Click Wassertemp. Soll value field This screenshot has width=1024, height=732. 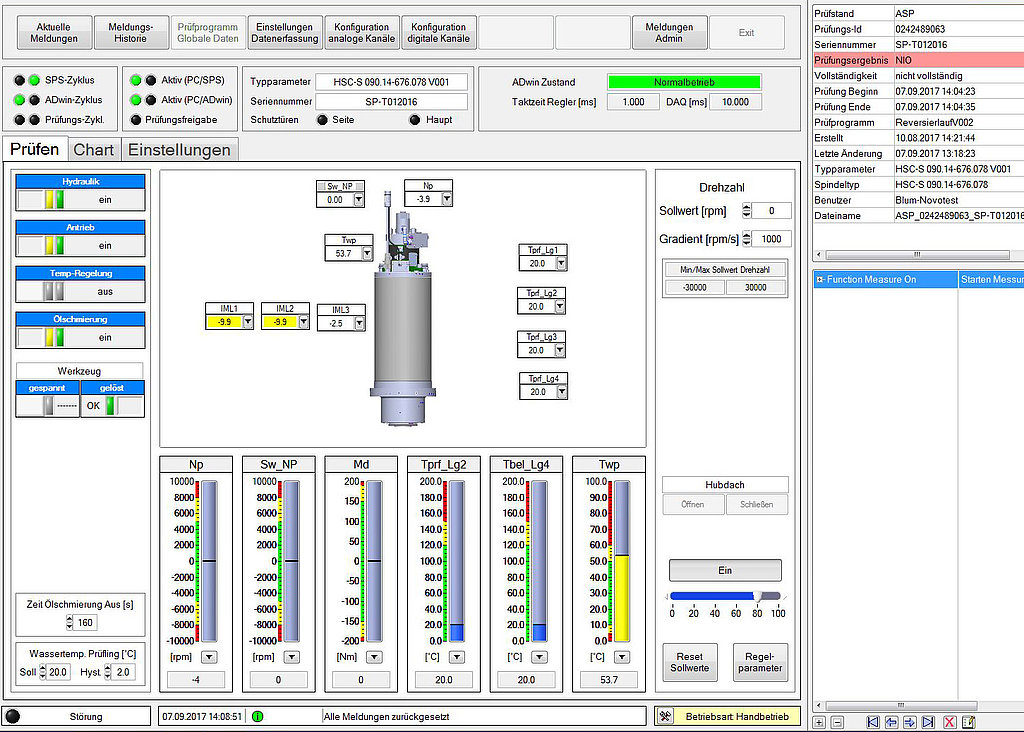58,672
